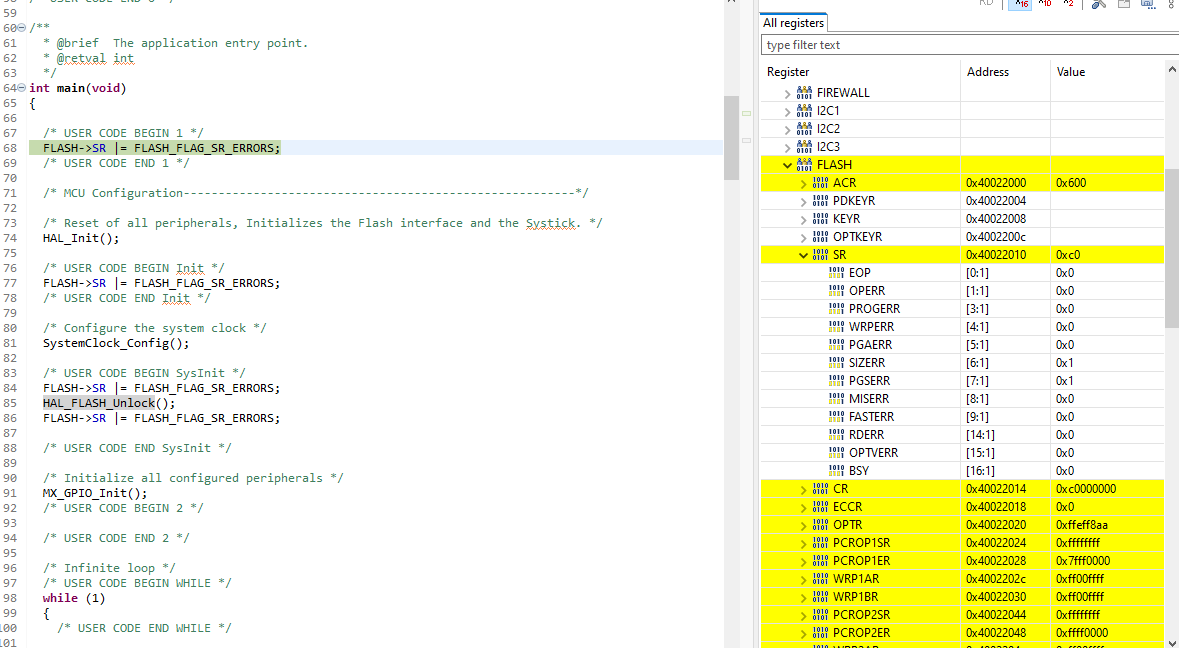This screenshot has height=648, width=1179.
Task: Click the FIREWALL peripheral icon
Action: coord(804,93)
